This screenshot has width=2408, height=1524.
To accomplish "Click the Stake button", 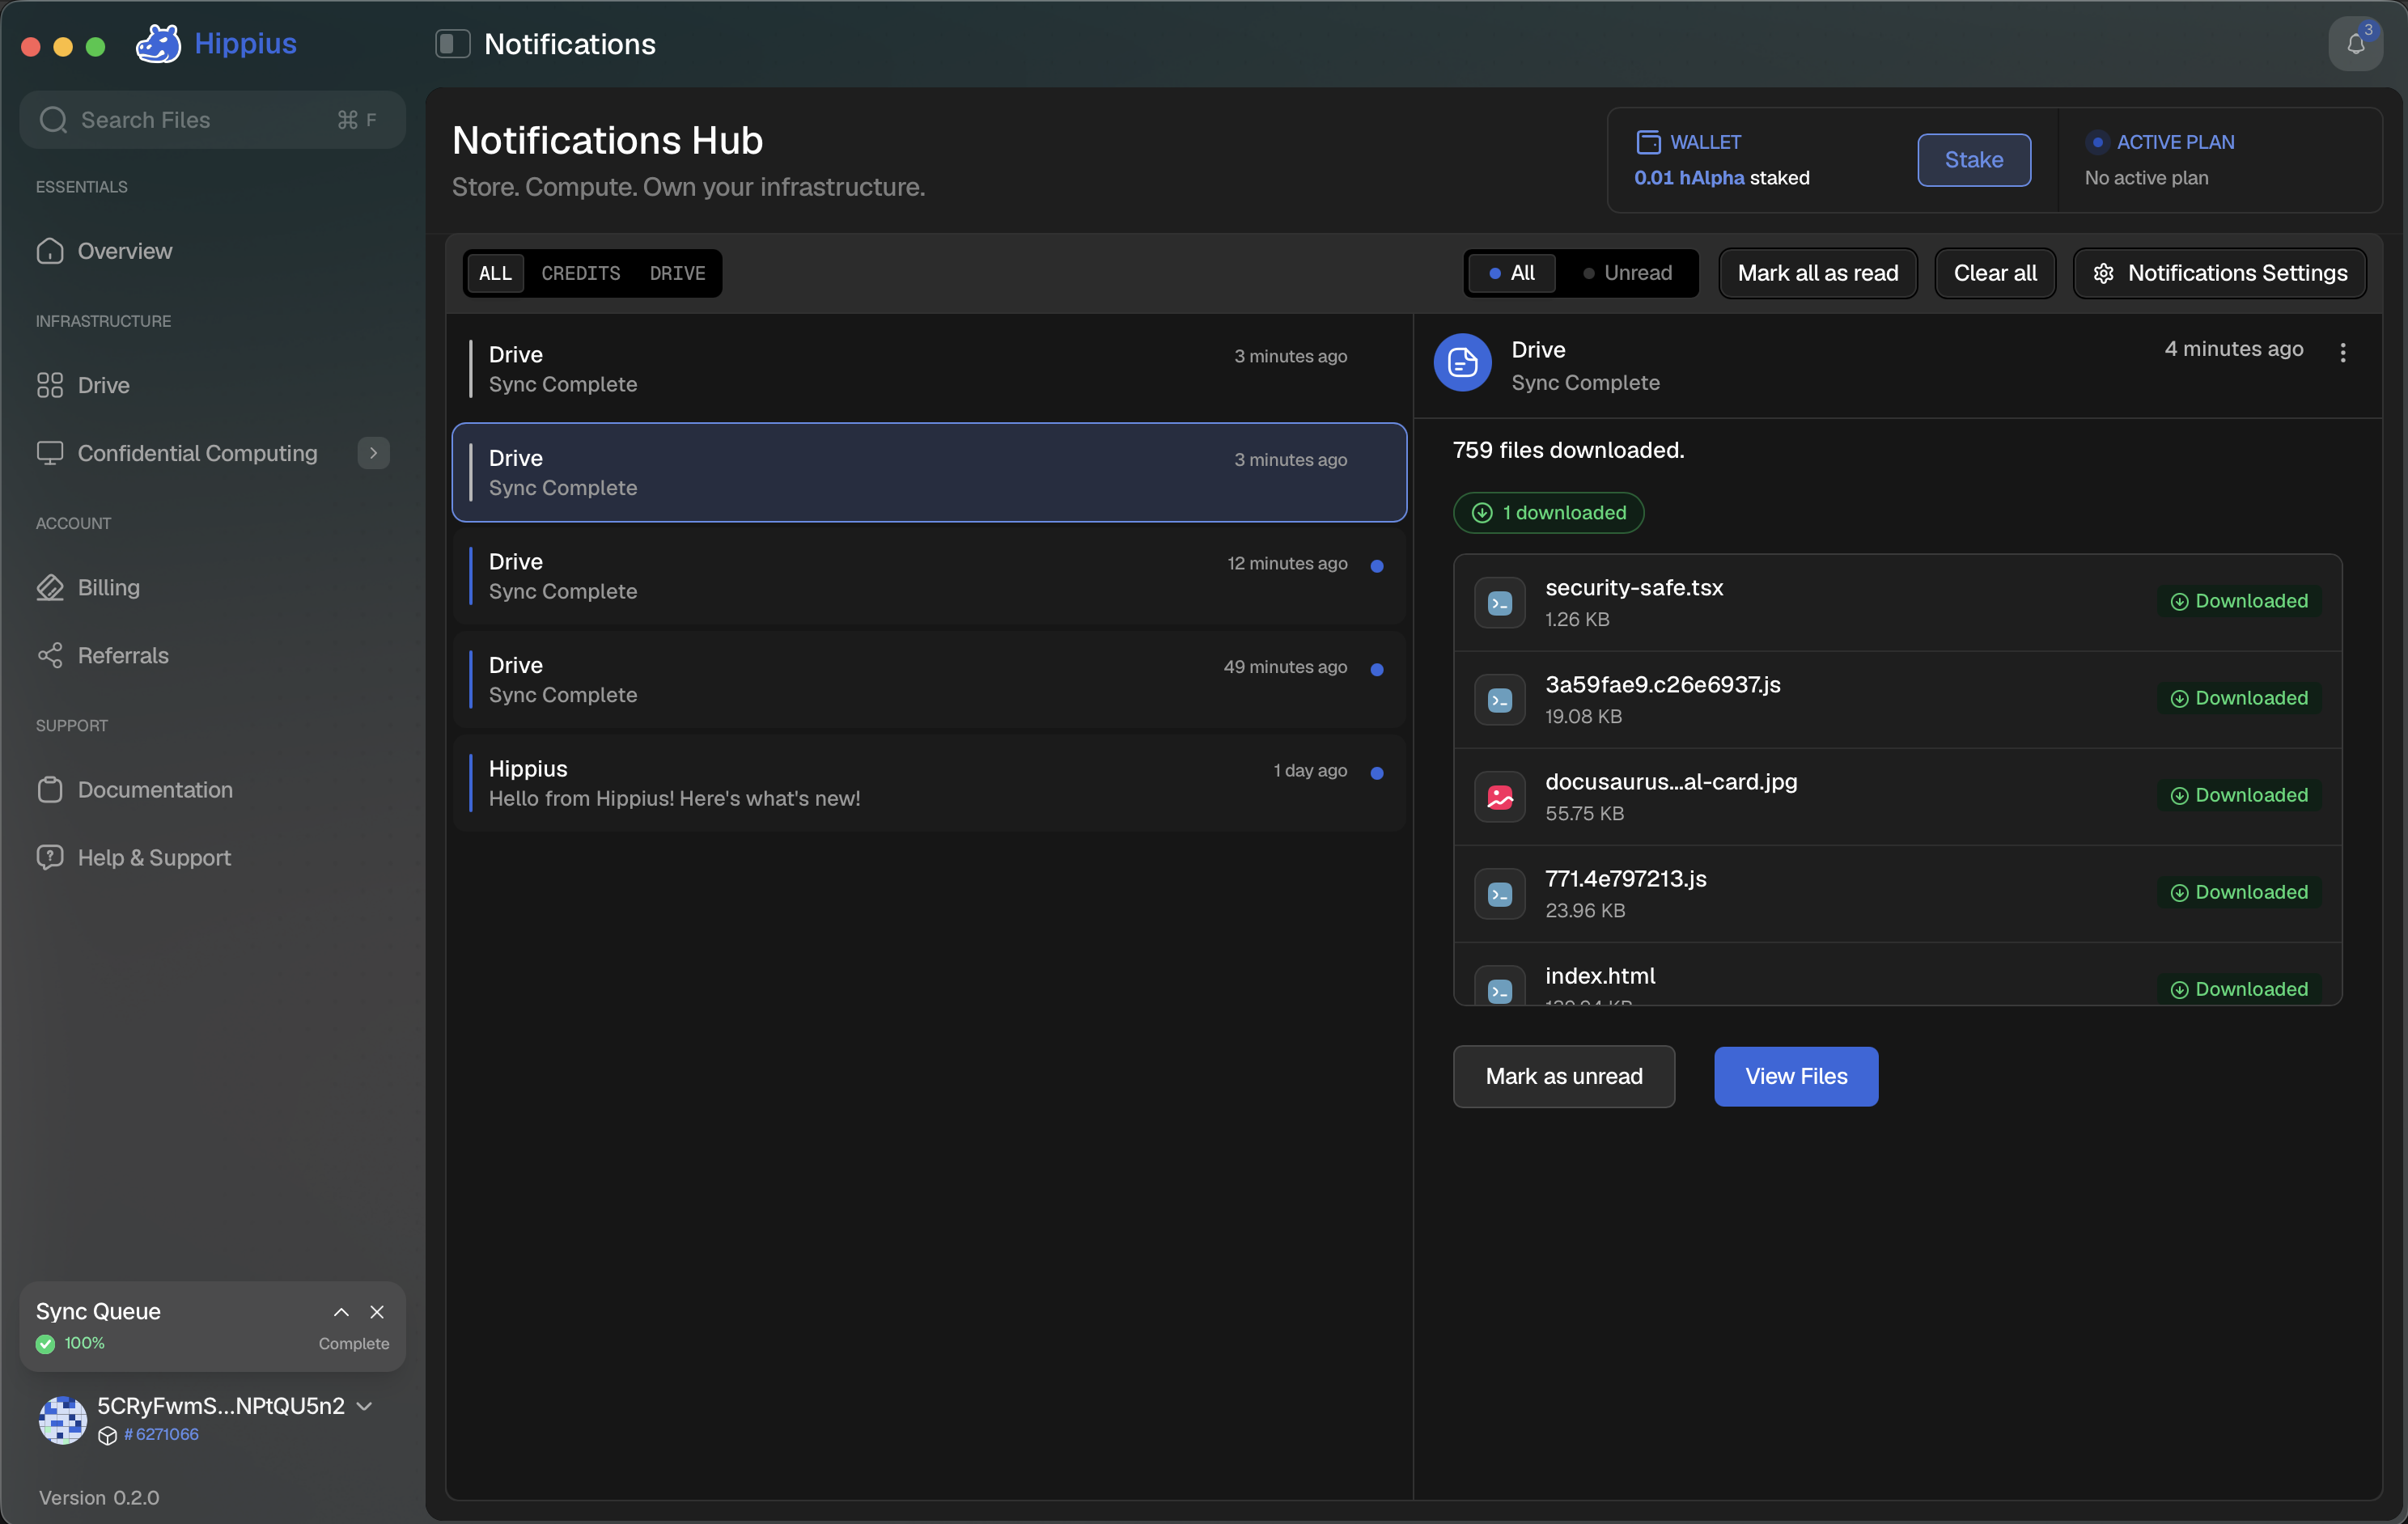I will pos(1973,160).
